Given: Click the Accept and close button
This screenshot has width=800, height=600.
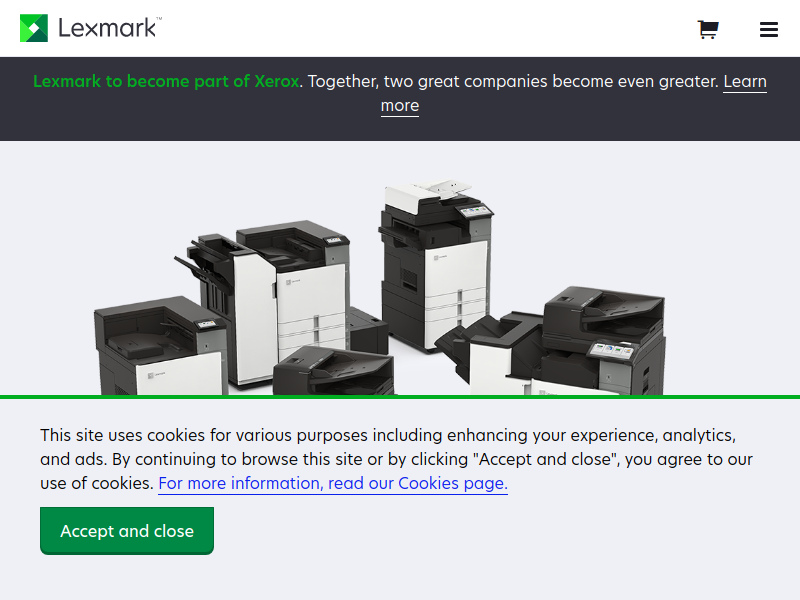Looking at the screenshot, I should point(127,531).
